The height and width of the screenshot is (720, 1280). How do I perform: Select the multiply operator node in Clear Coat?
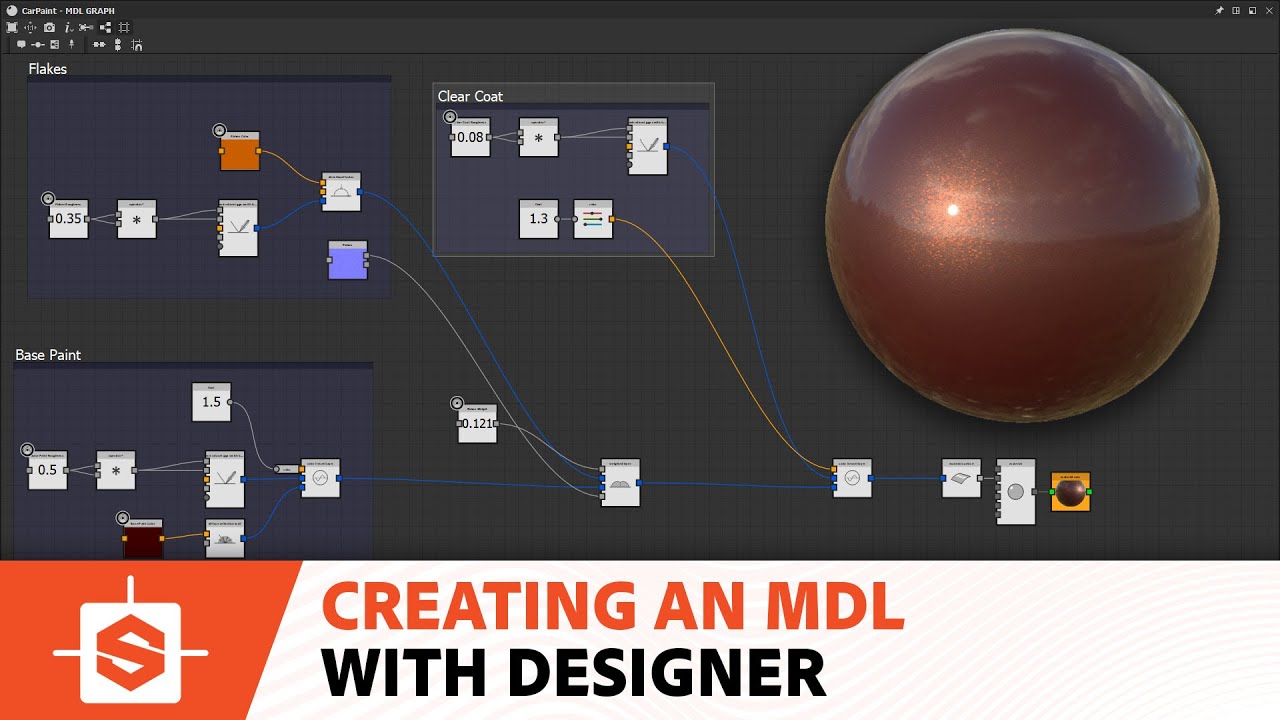click(539, 137)
